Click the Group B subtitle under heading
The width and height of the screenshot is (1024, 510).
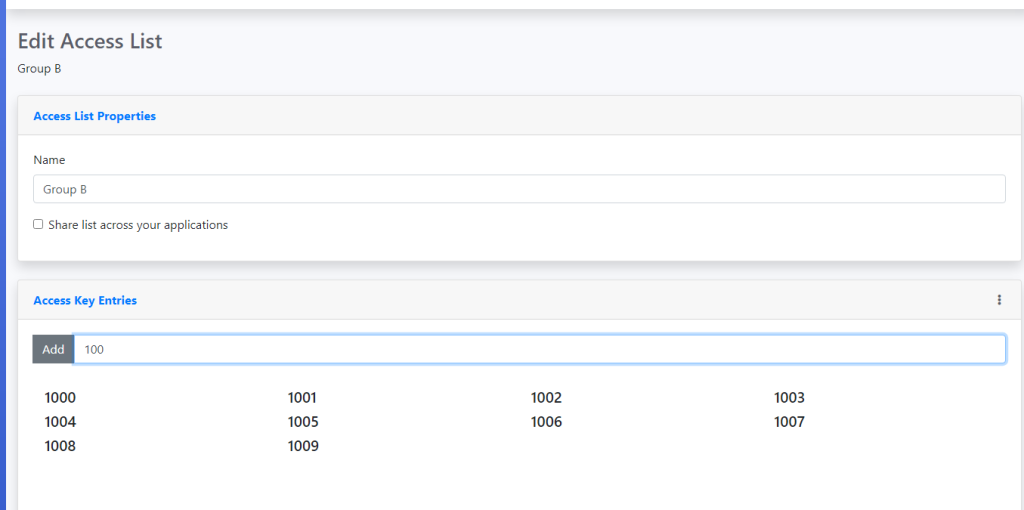click(x=40, y=69)
